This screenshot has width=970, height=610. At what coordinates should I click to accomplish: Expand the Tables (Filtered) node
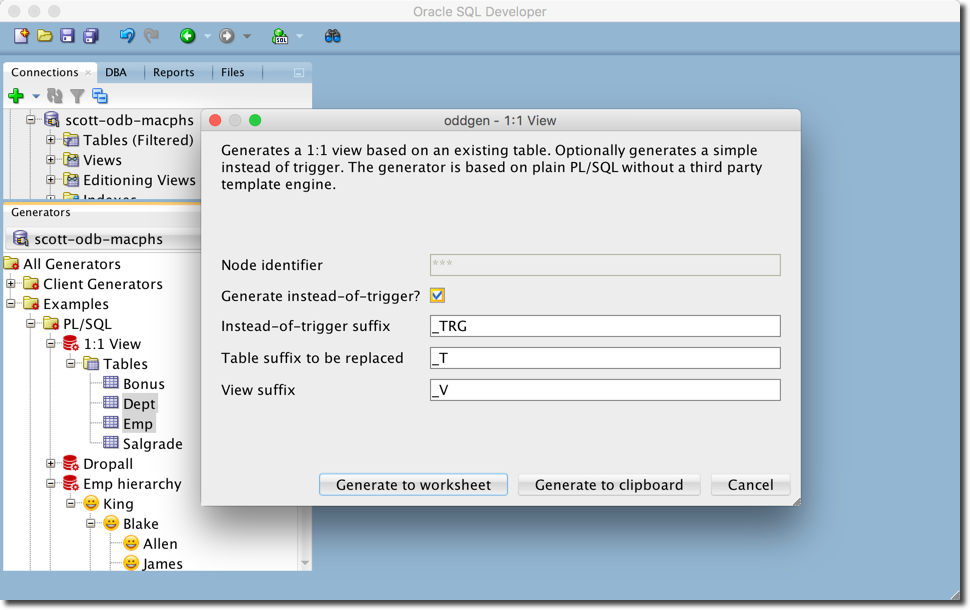[51, 140]
